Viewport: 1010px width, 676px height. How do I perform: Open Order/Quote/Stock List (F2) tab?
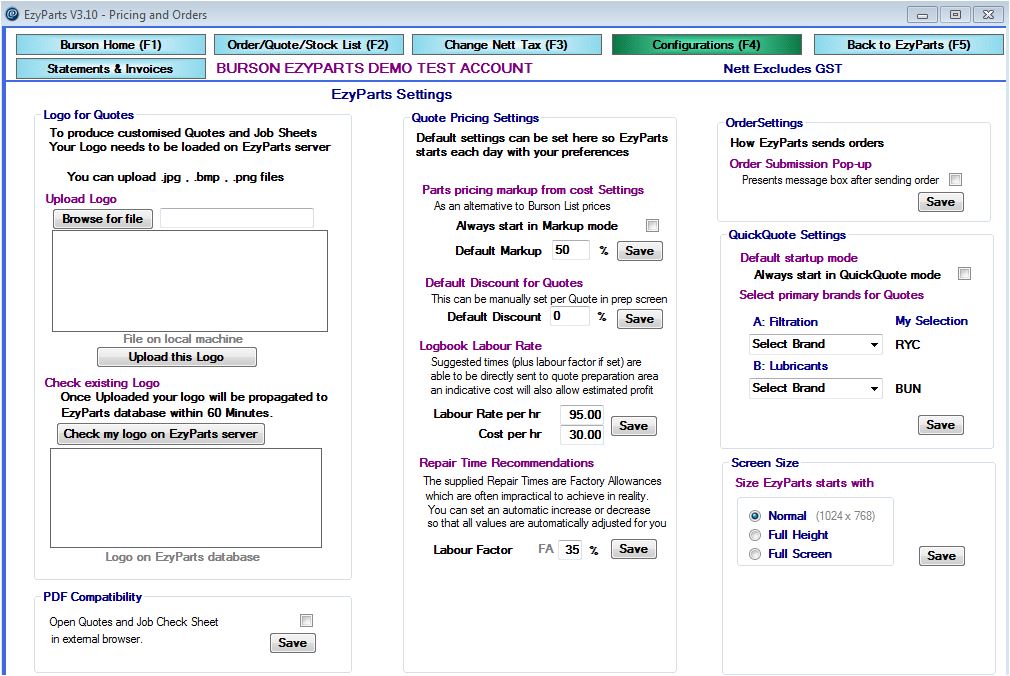(309, 44)
